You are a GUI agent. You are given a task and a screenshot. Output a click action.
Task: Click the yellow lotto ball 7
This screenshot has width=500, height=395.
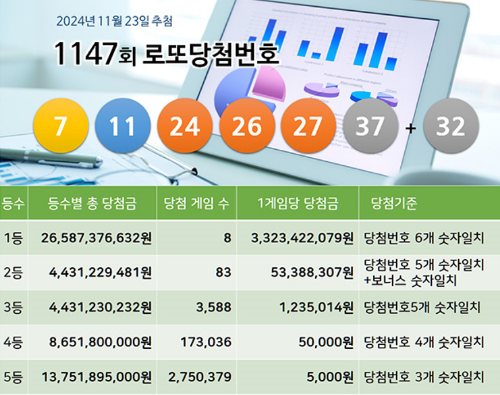click(61, 126)
